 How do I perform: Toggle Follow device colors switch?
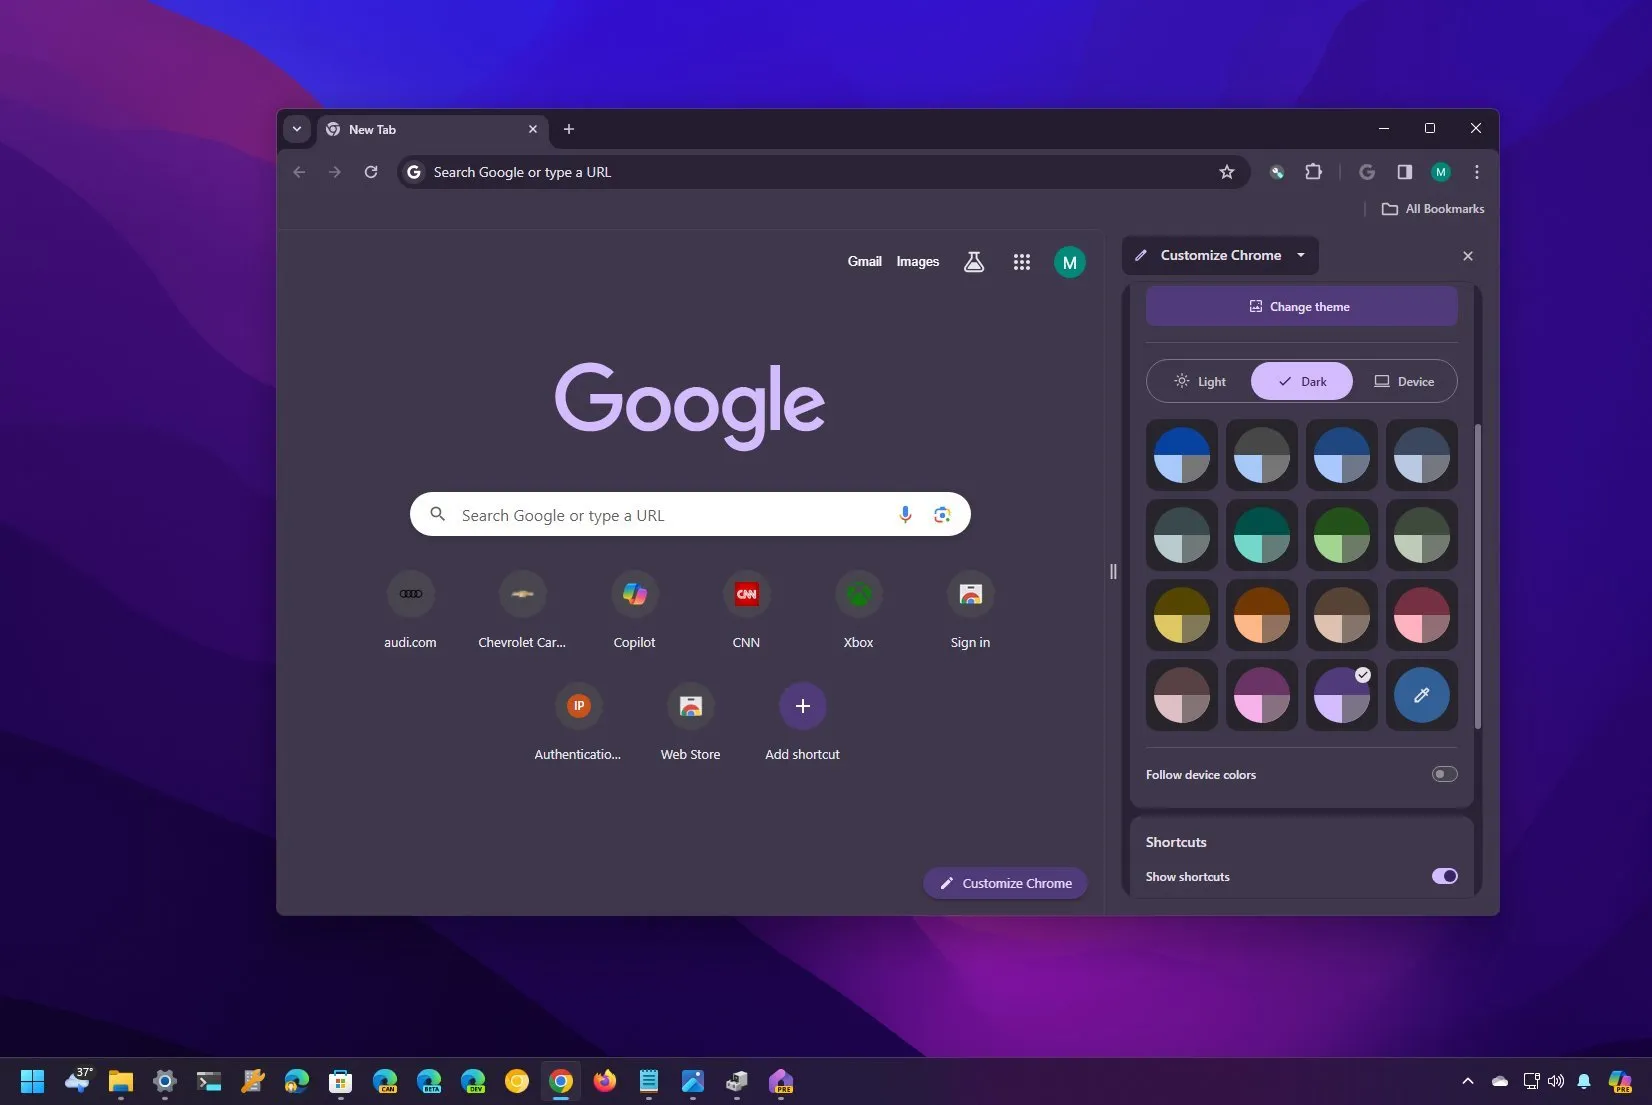coord(1445,774)
